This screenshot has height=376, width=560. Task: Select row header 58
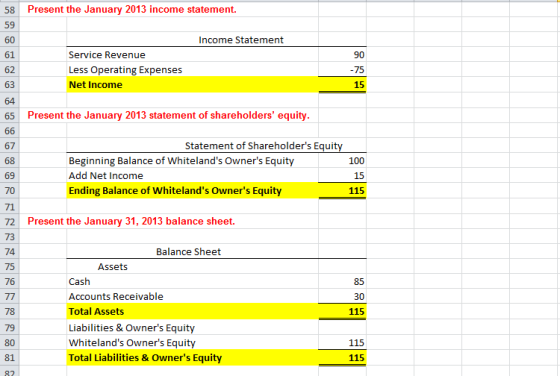(10, 10)
